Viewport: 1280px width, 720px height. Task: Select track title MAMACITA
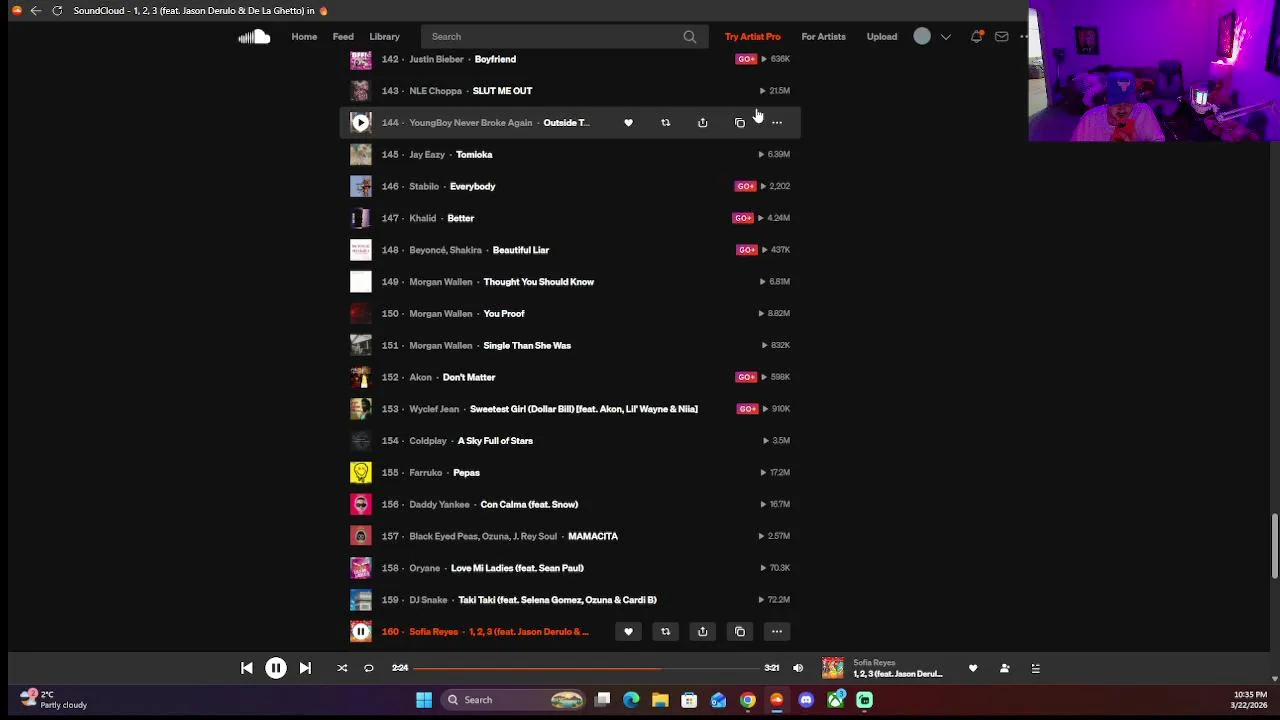(x=593, y=536)
